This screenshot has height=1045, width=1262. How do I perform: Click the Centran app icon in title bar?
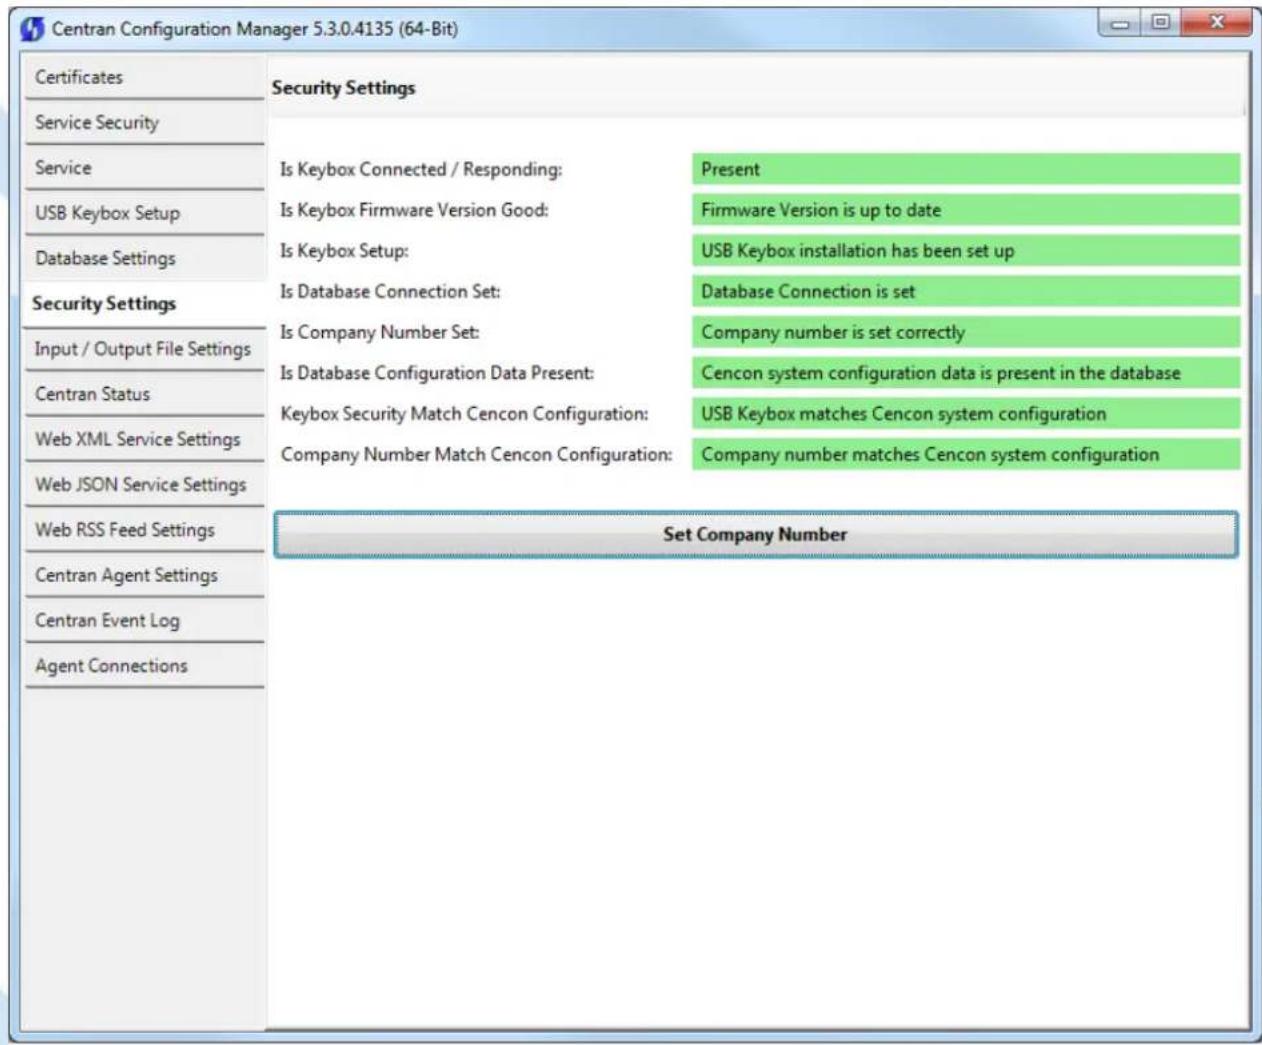tap(32, 29)
